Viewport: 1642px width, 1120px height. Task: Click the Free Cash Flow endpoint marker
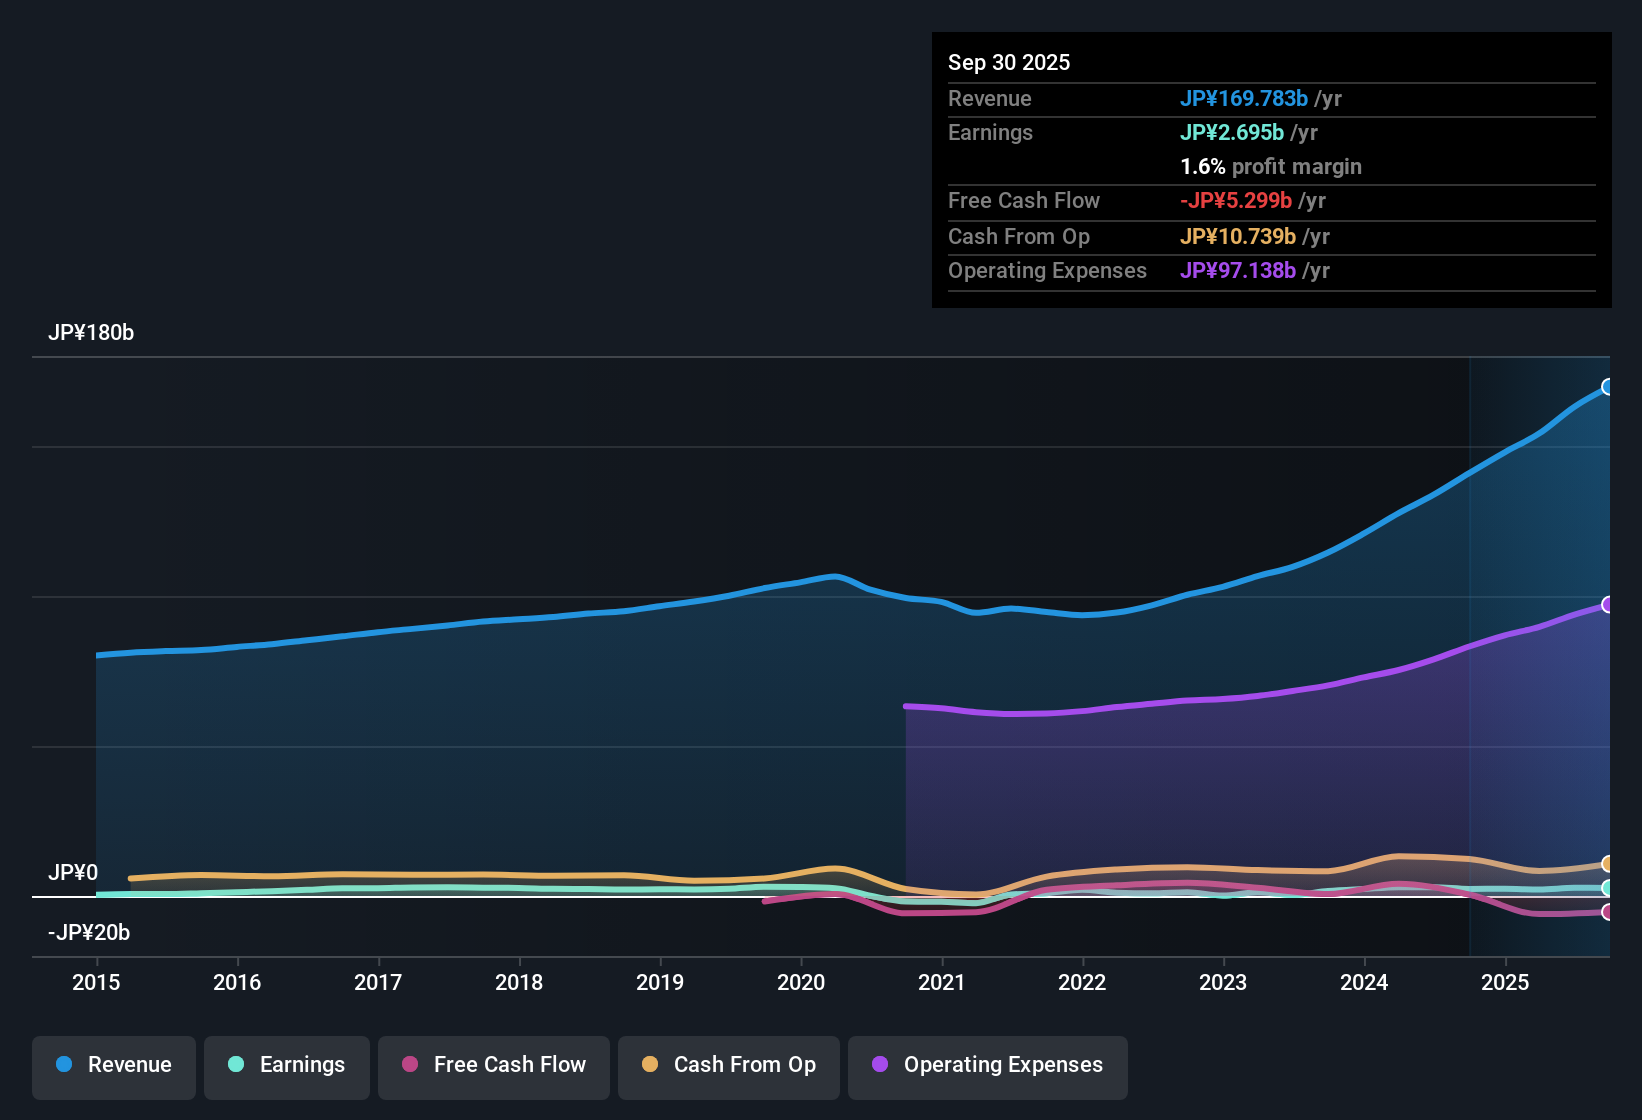(1608, 911)
